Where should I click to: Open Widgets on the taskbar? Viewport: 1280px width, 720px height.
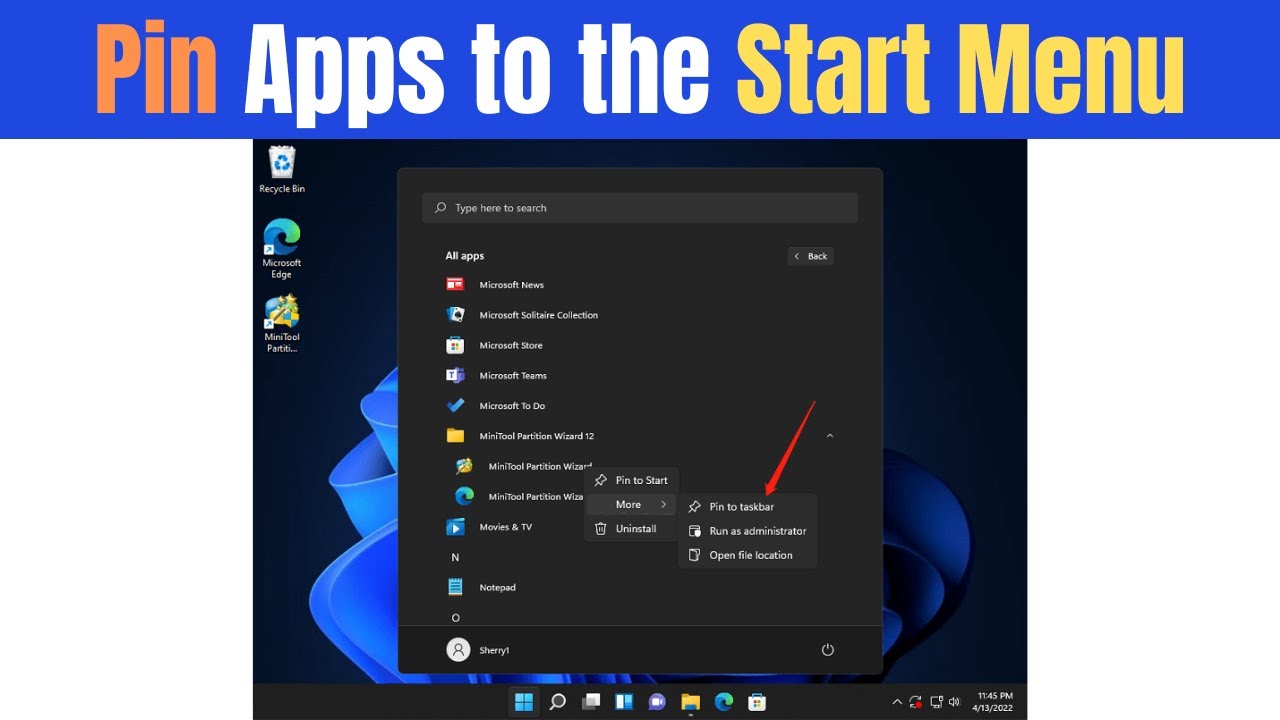tap(624, 702)
